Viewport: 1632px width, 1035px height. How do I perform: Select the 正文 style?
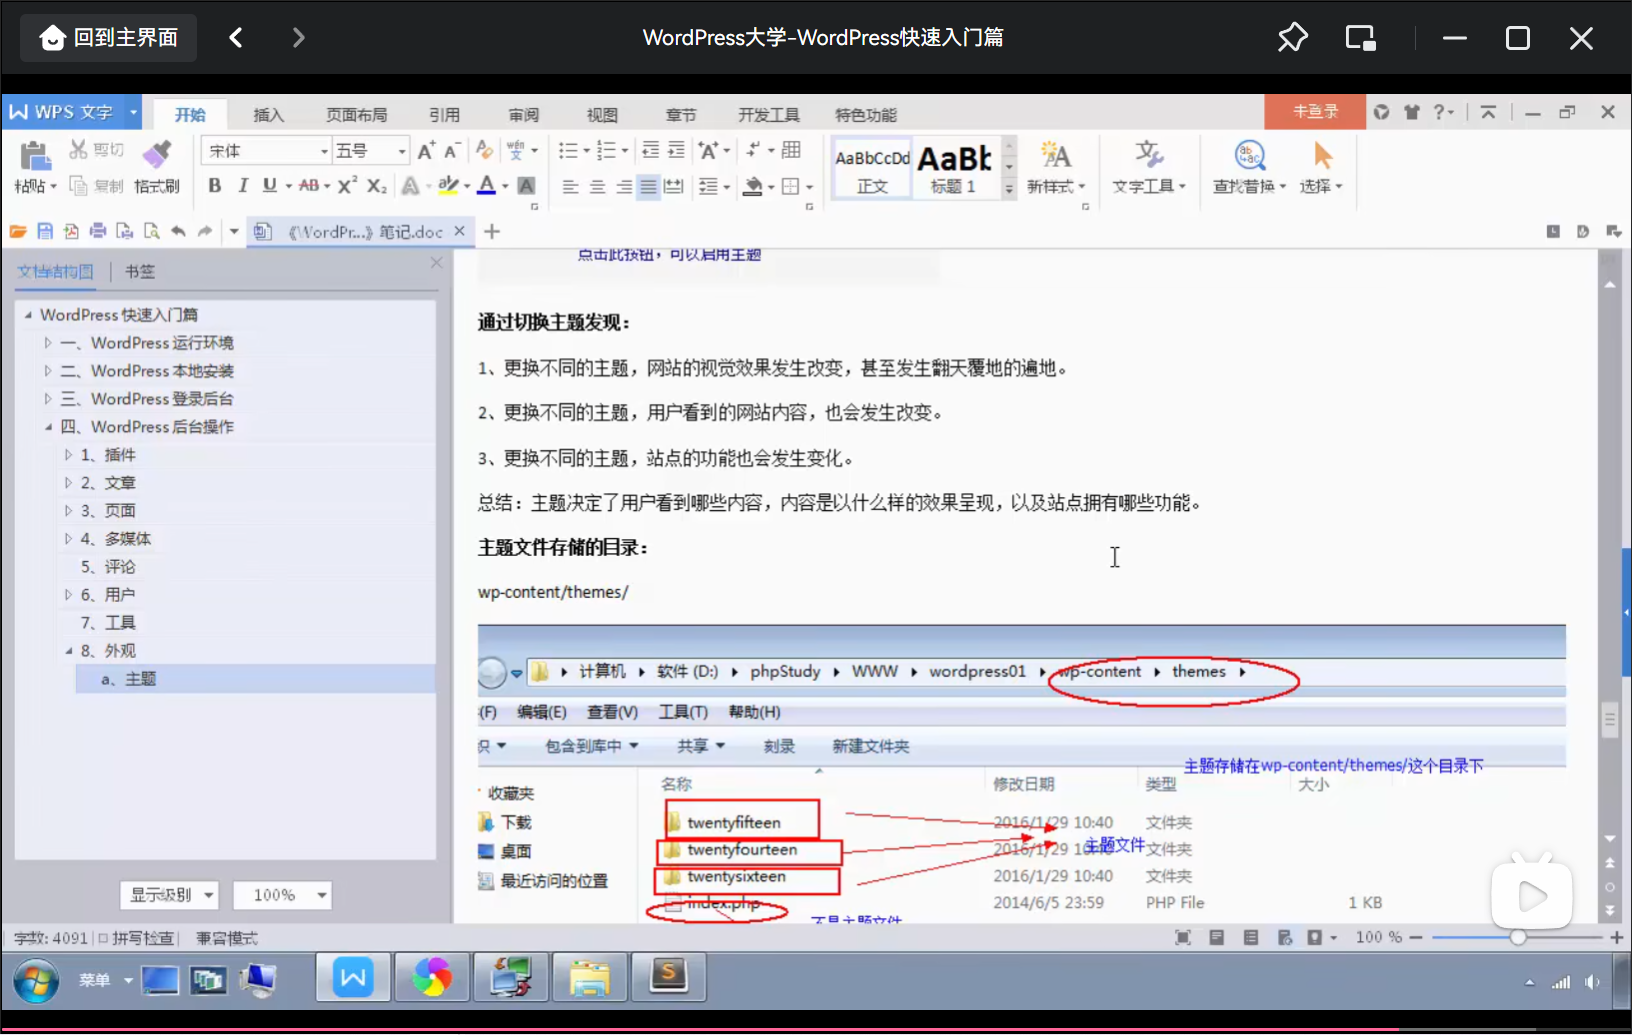pyautogui.click(x=872, y=168)
